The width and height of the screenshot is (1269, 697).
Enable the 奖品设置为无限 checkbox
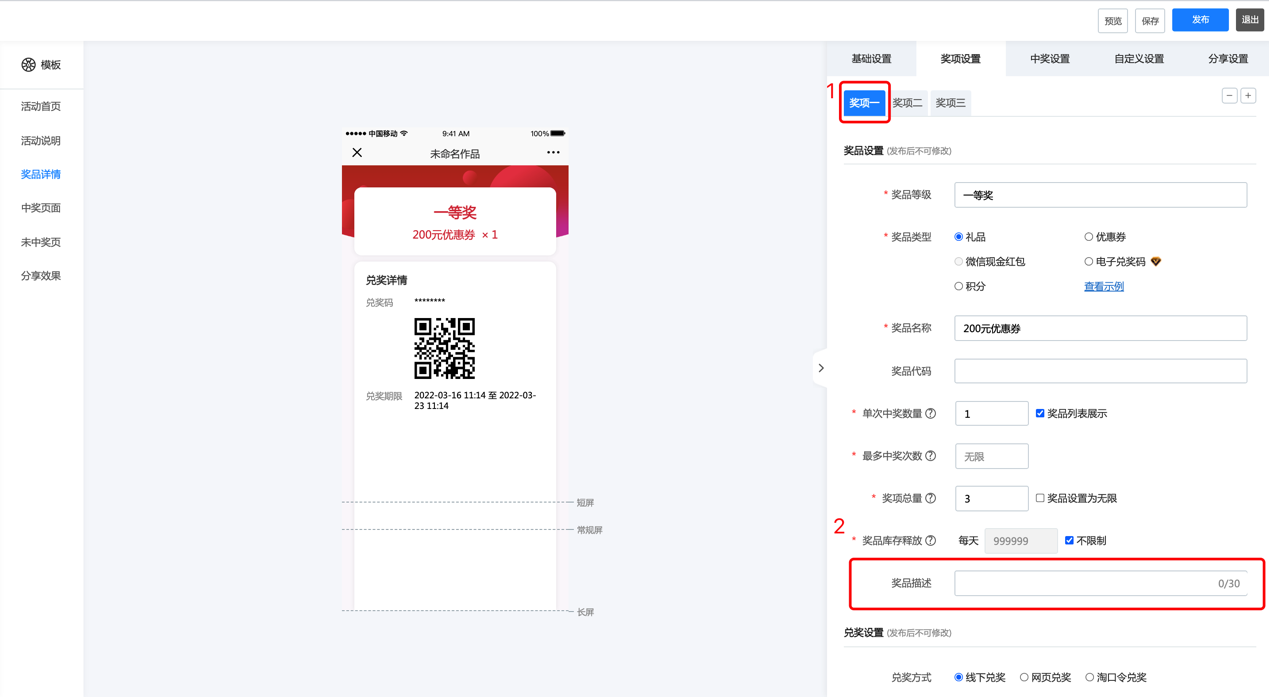coord(1040,498)
